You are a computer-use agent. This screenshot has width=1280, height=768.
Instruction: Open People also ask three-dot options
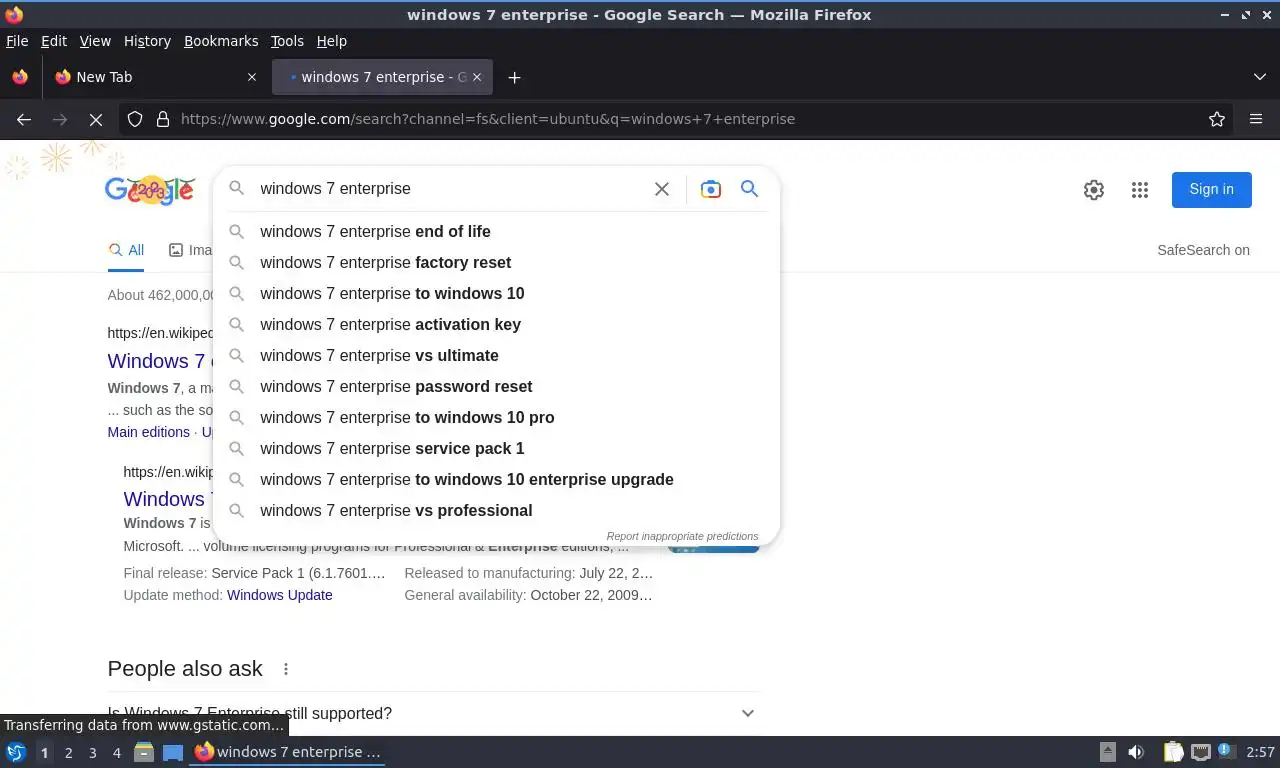pyautogui.click(x=286, y=669)
